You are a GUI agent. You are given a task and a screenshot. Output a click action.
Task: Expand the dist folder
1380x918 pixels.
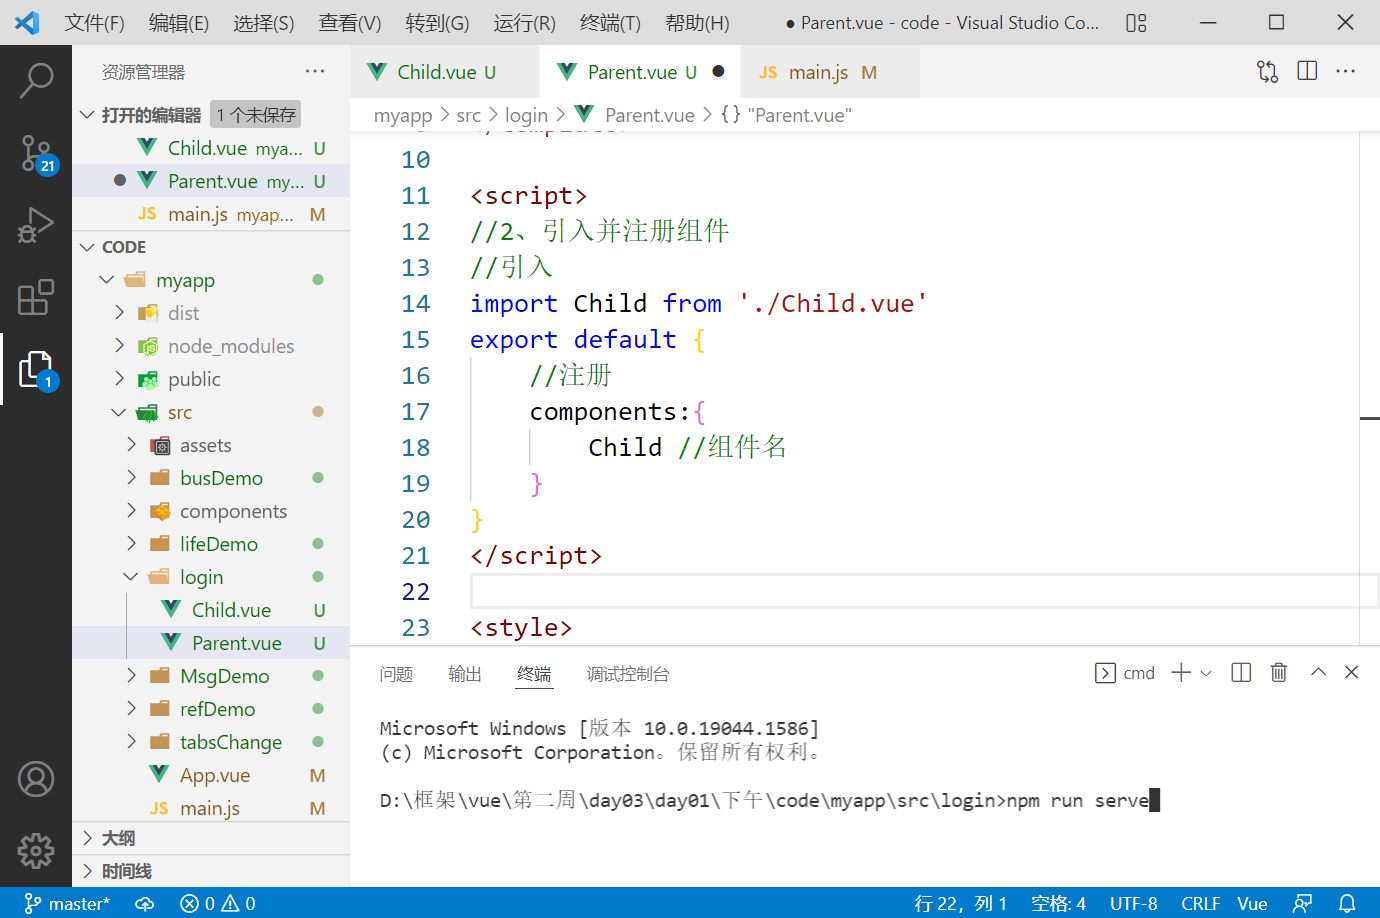[119, 313]
